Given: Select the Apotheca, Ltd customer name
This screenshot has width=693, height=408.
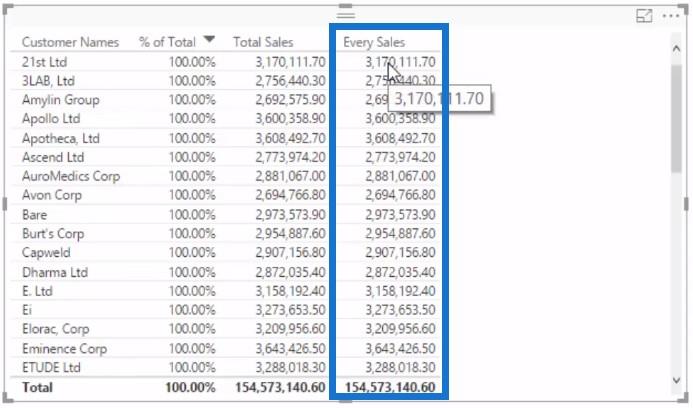Looking at the screenshot, I should [61, 138].
